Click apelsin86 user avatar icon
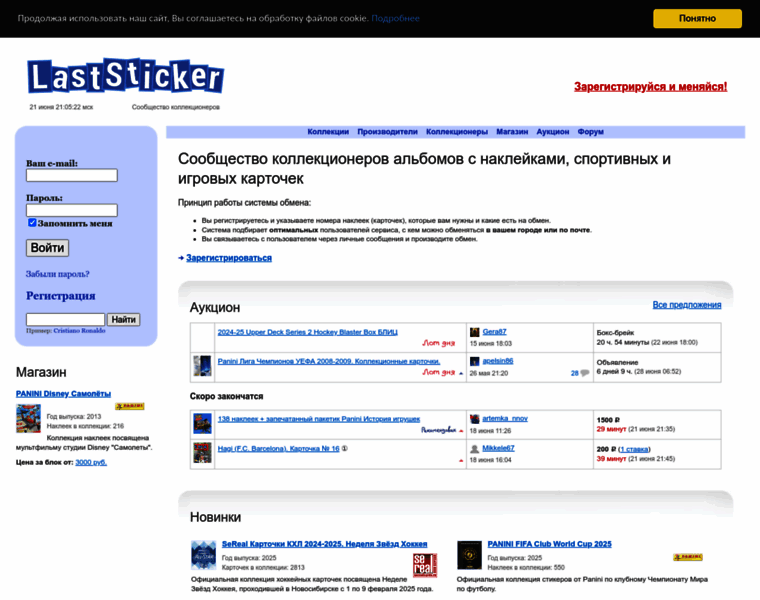The width and height of the screenshot is (760, 600). coord(475,361)
